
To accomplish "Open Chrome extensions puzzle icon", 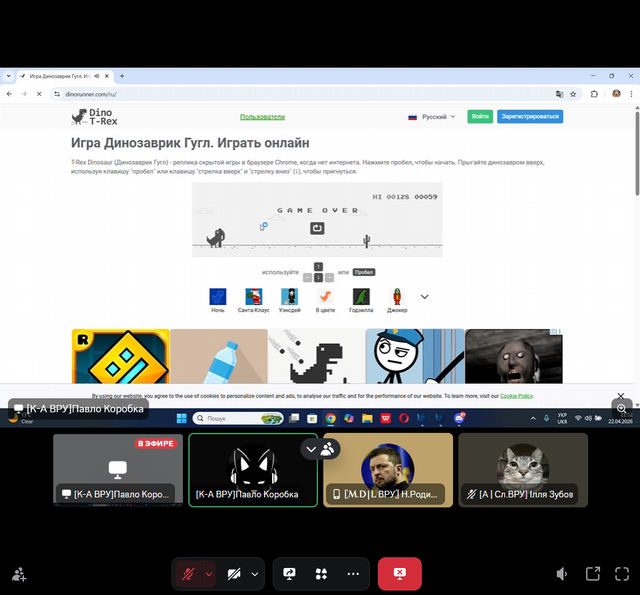I will (594, 94).
